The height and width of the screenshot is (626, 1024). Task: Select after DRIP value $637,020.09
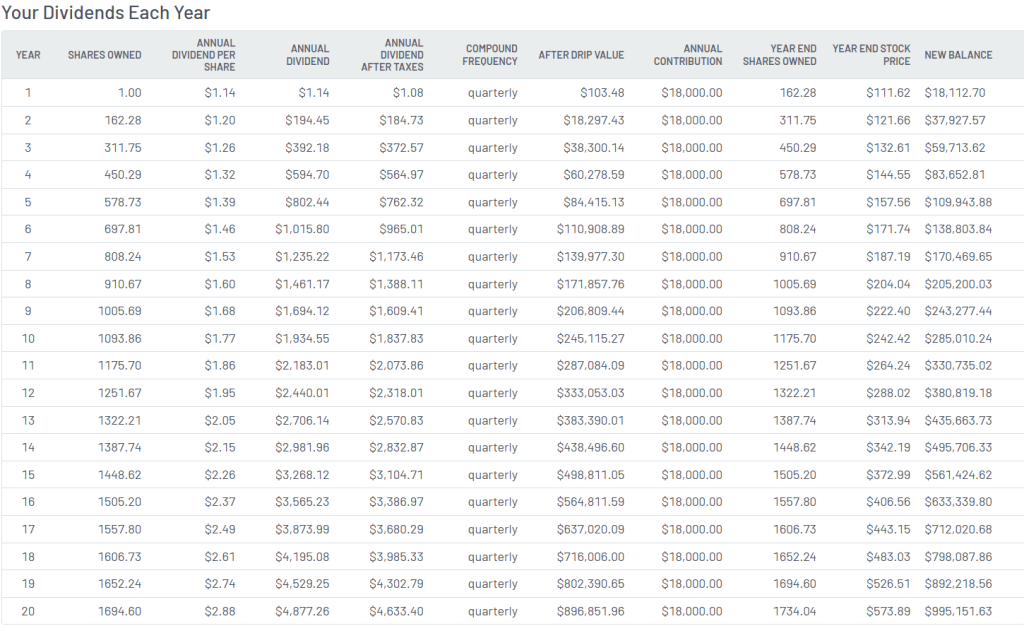[590, 529]
